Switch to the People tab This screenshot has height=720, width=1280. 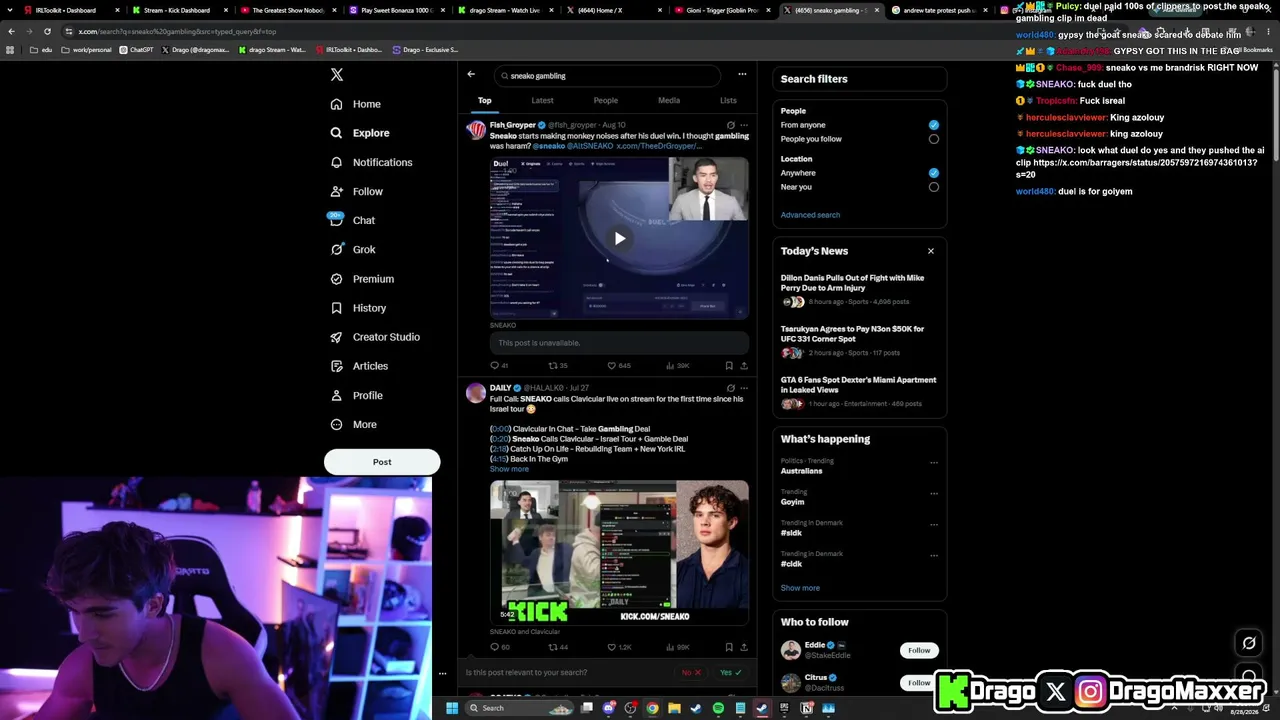coord(605,101)
